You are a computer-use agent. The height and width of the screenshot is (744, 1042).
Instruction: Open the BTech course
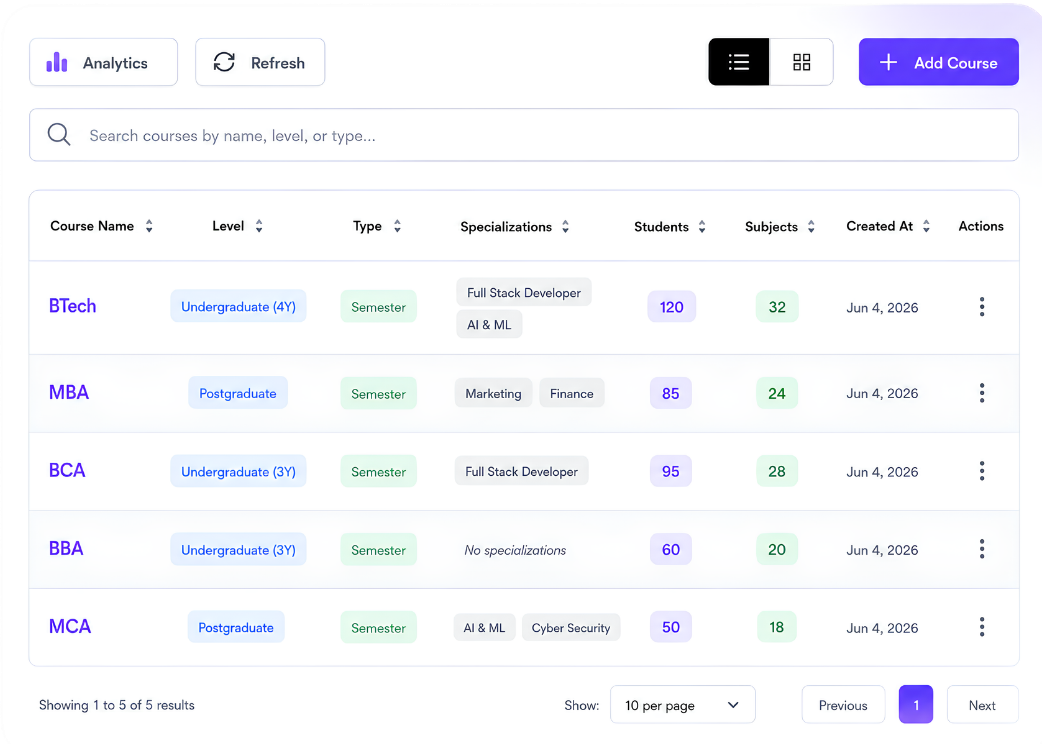(x=72, y=306)
